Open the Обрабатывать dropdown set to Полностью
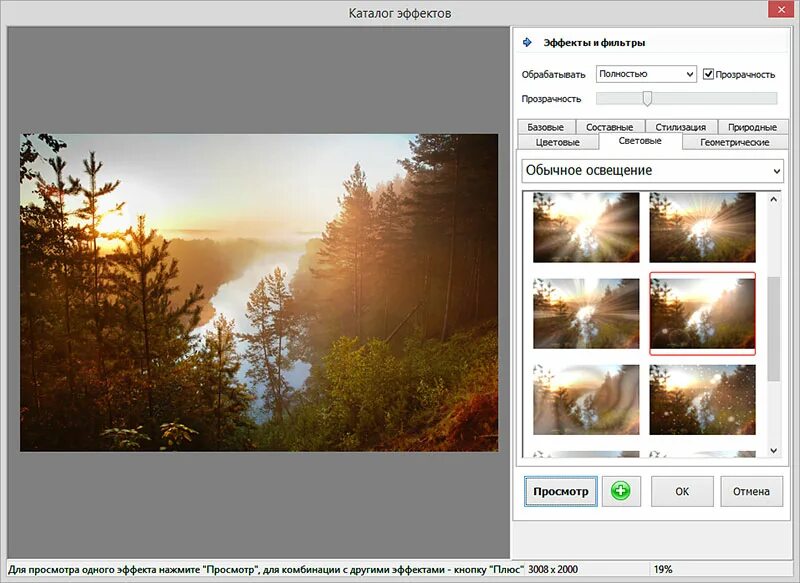The image size is (800, 583). click(x=646, y=74)
